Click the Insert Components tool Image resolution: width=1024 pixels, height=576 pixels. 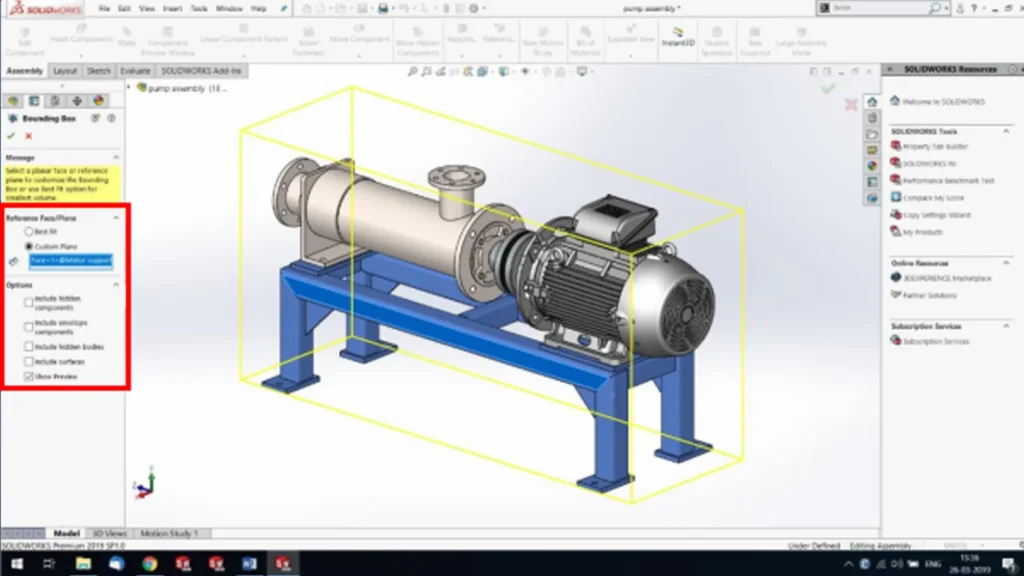(x=81, y=34)
